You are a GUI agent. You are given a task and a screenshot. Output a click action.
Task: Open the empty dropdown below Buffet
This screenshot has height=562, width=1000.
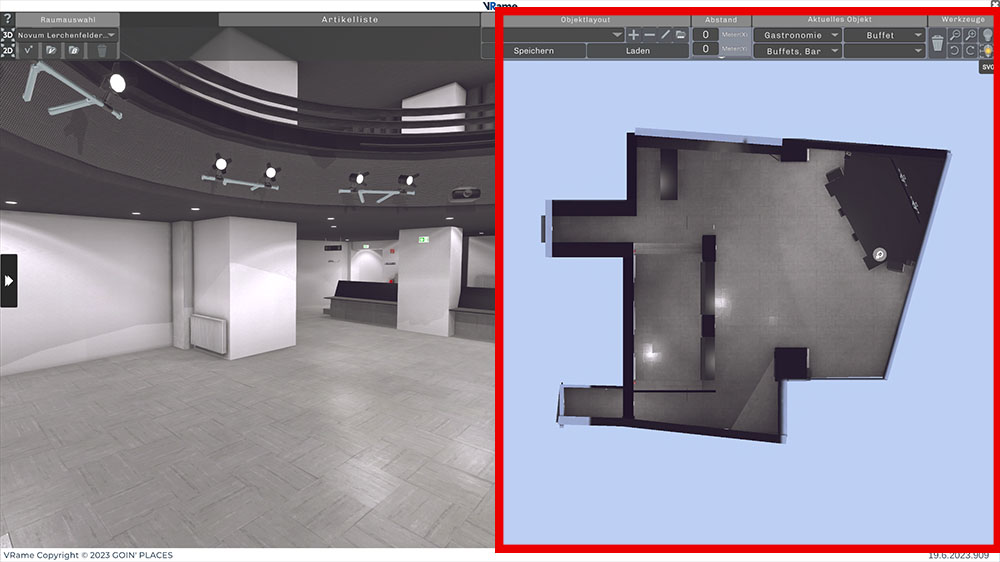884,51
